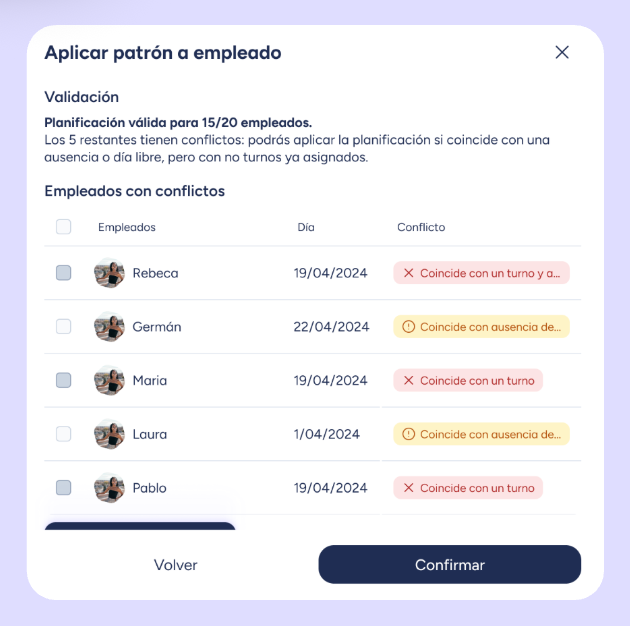630x626 pixels.
Task: Click Rebeca's avatar picture
Action: (x=109, y=273)
